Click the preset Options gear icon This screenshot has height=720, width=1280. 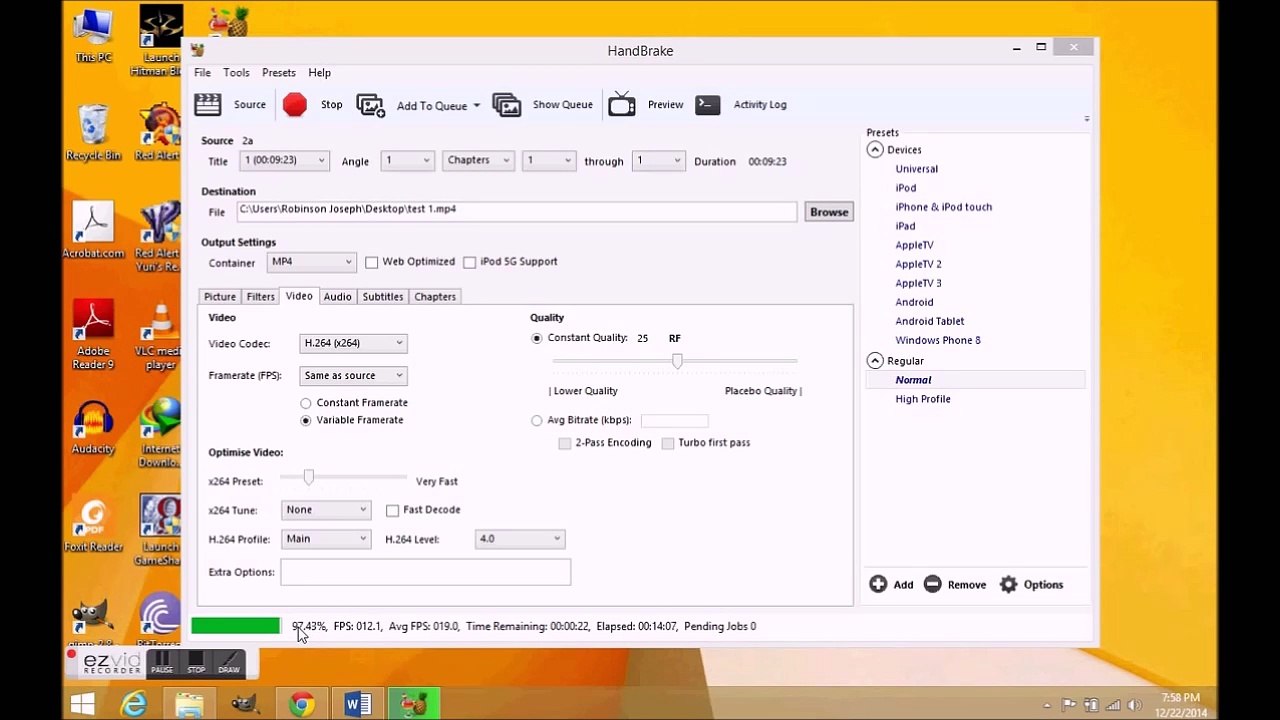(1008, 584)
